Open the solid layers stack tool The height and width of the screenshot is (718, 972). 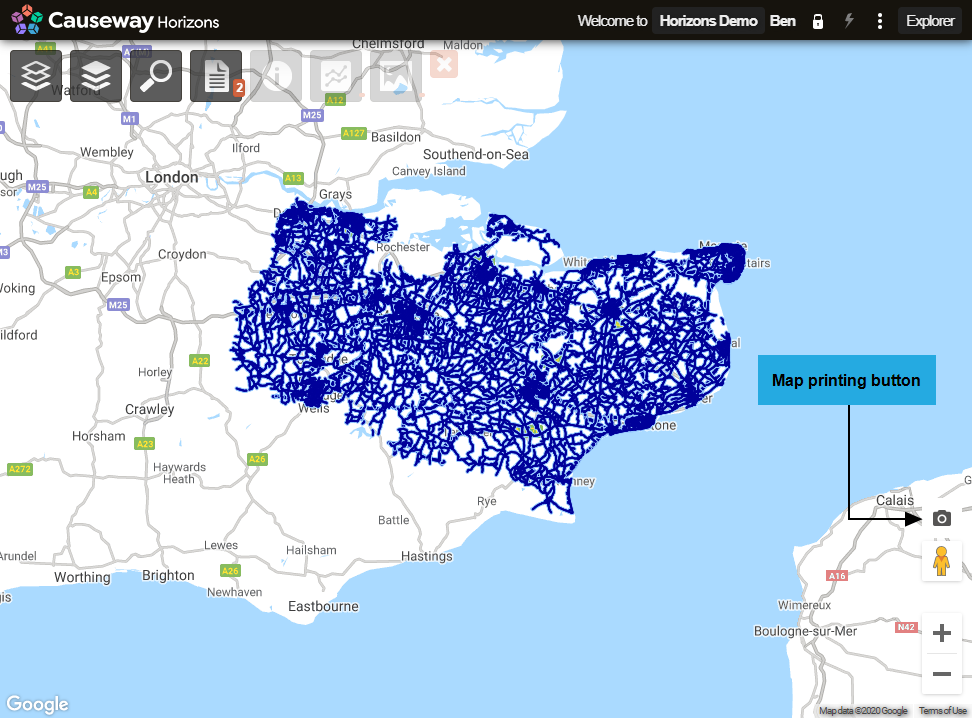96,76
